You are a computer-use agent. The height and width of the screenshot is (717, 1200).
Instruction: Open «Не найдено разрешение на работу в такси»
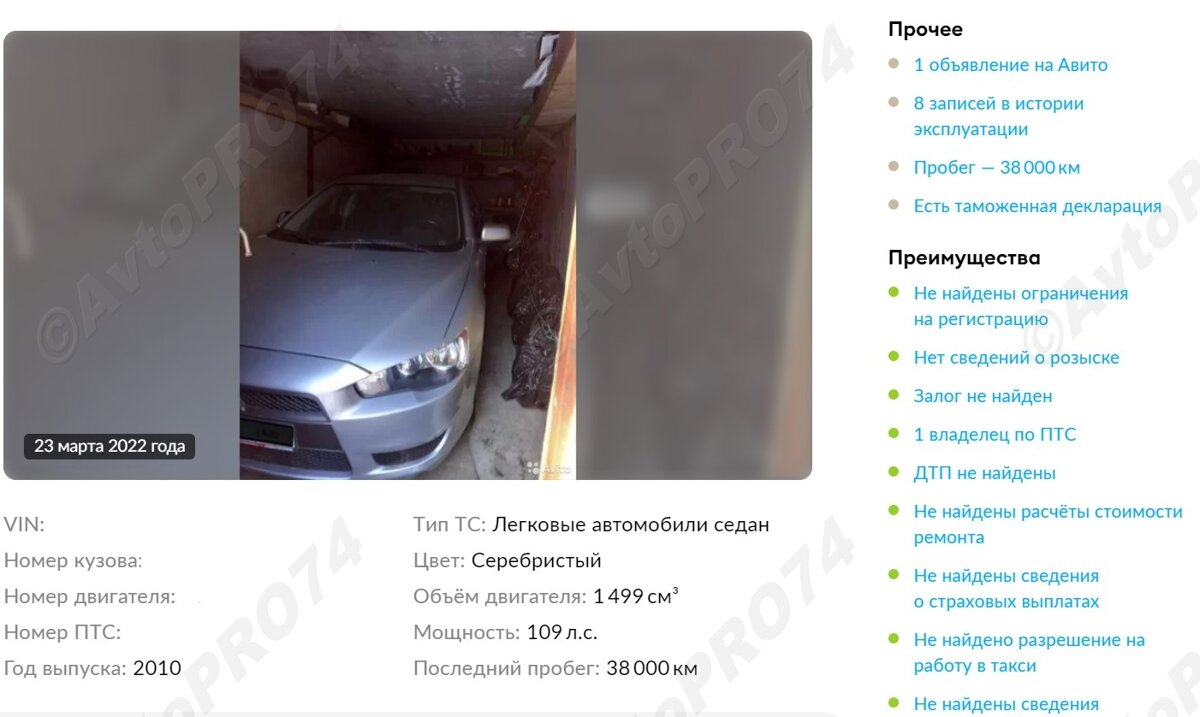coord(1029,652)
